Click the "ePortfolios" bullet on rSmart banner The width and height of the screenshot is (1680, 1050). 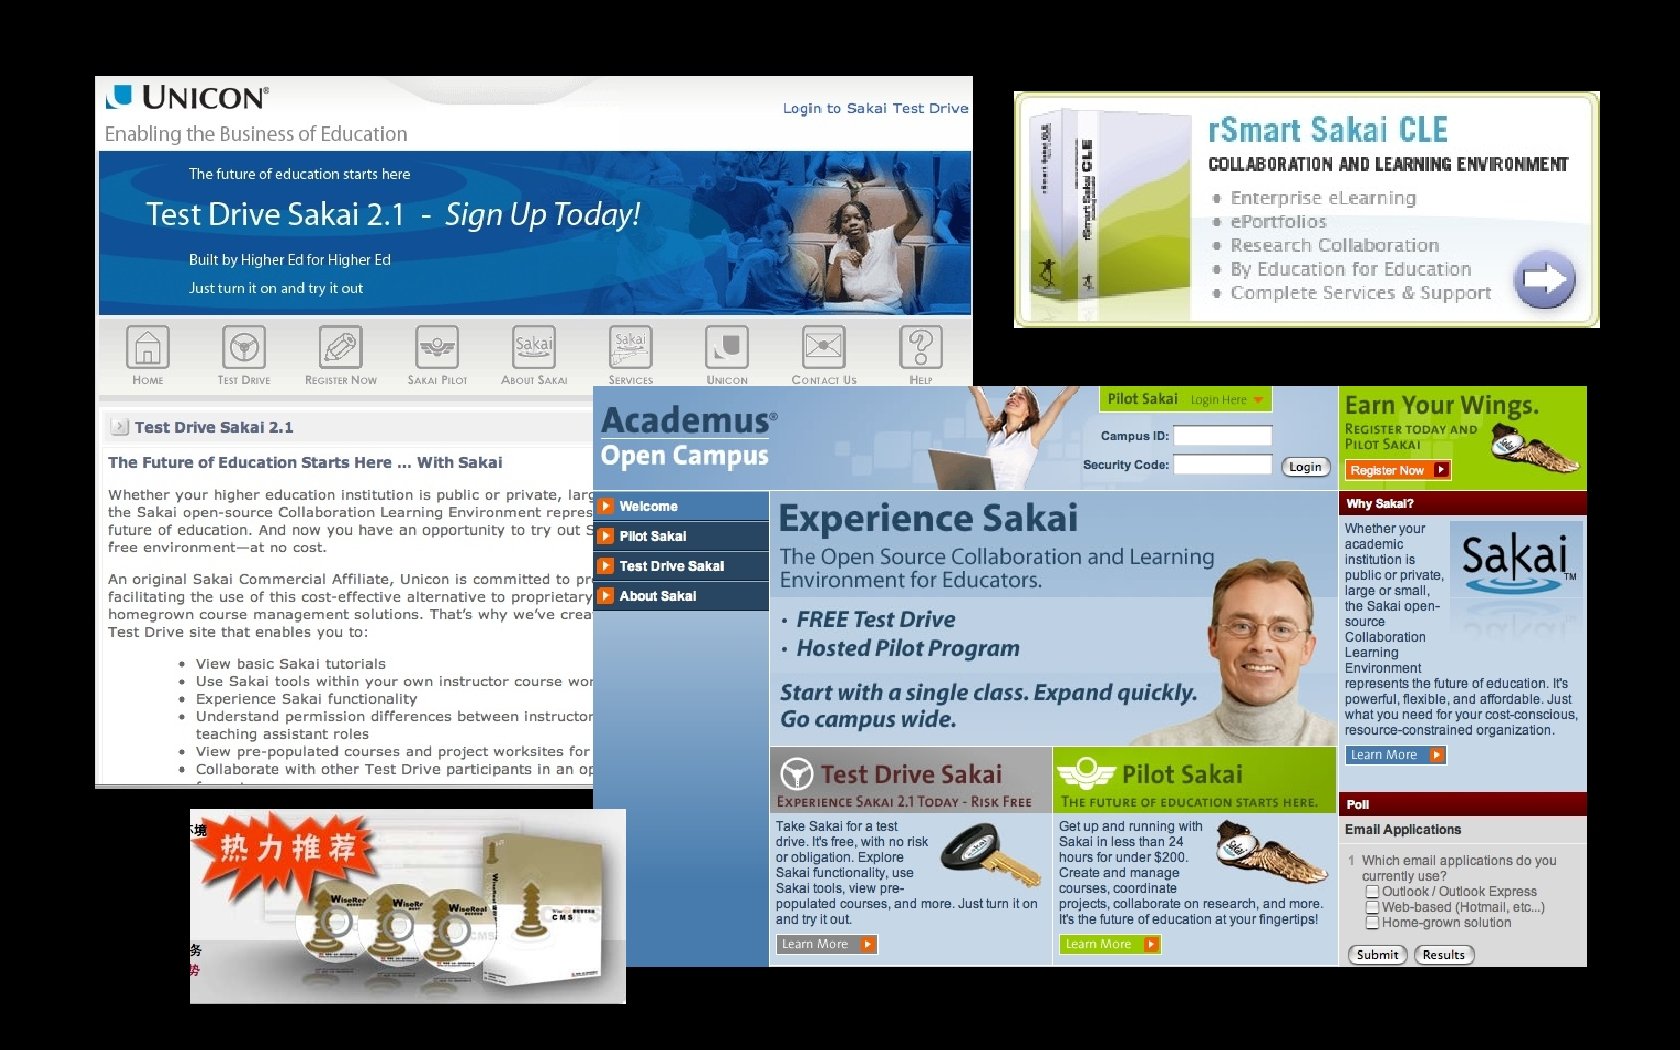click(x=1278, y=222)
